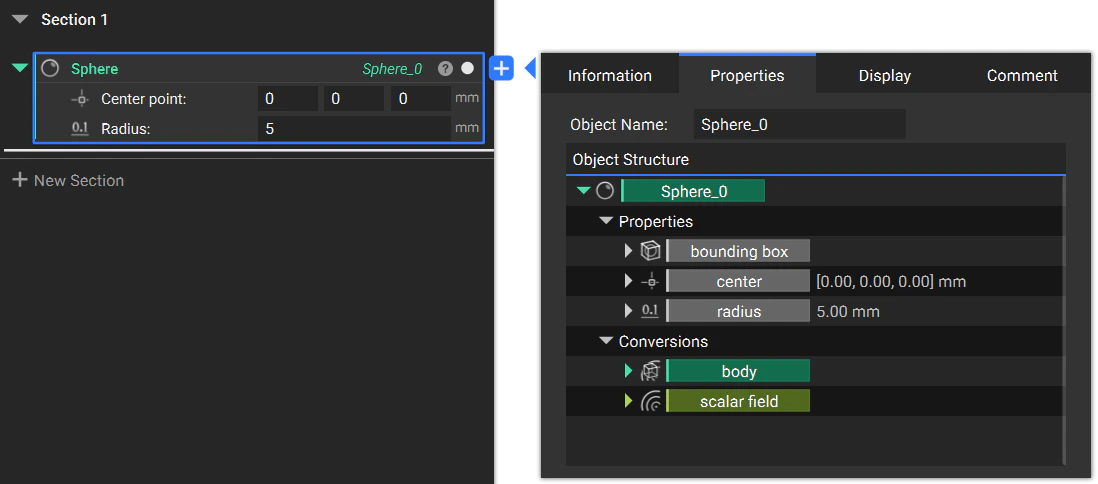Collapse the Properties group
Screen dimensions: 1098x484
[606, 221]
